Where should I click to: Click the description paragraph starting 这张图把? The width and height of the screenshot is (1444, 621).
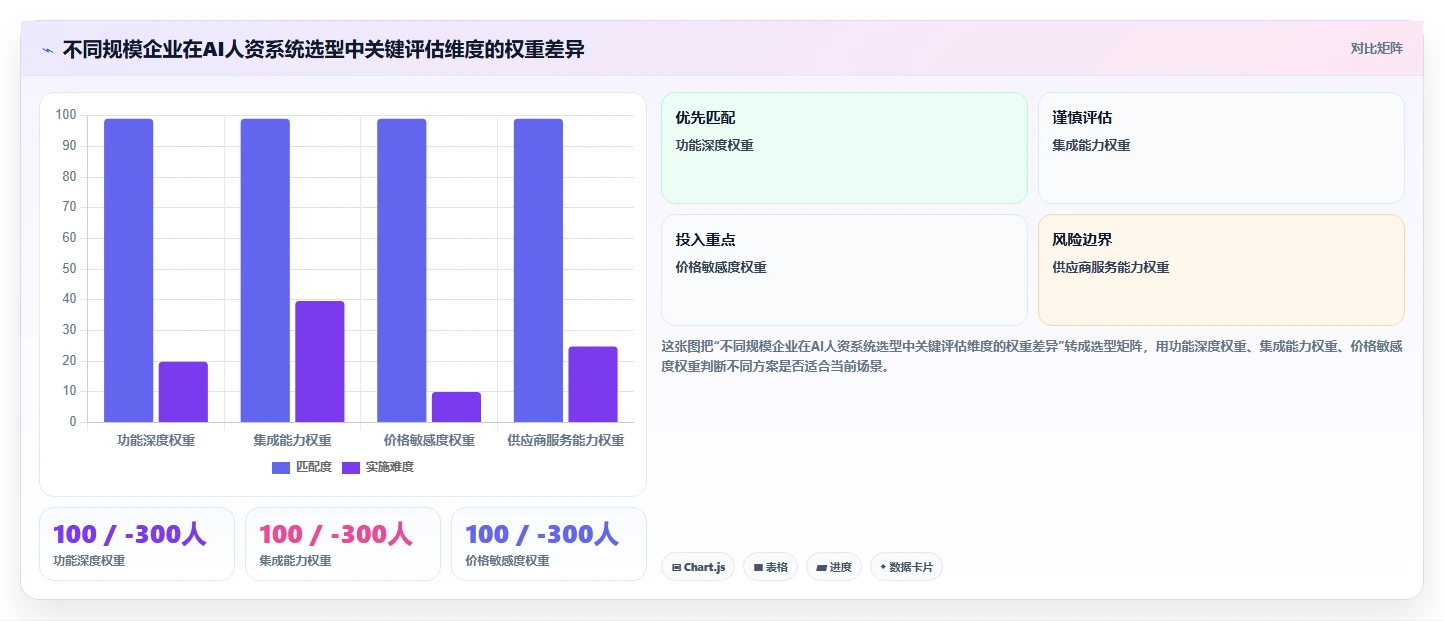pos(1031,356)
